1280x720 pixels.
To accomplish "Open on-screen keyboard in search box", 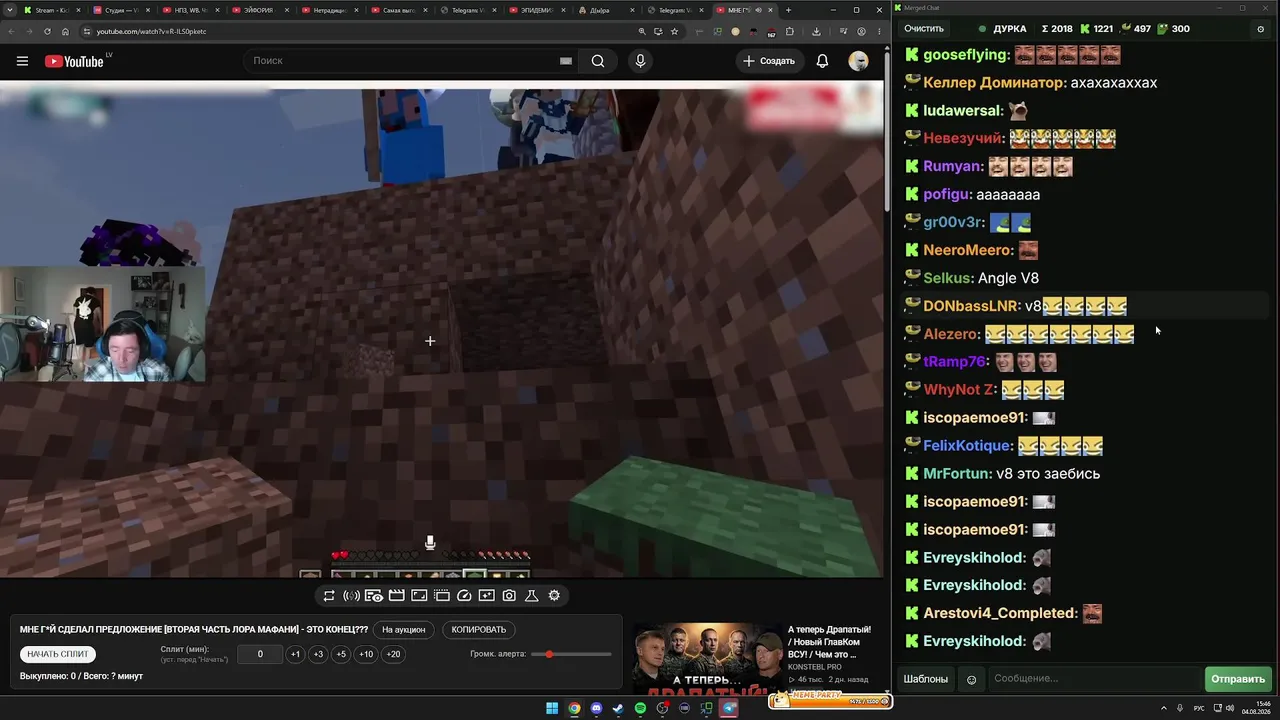I will [566, 61].
